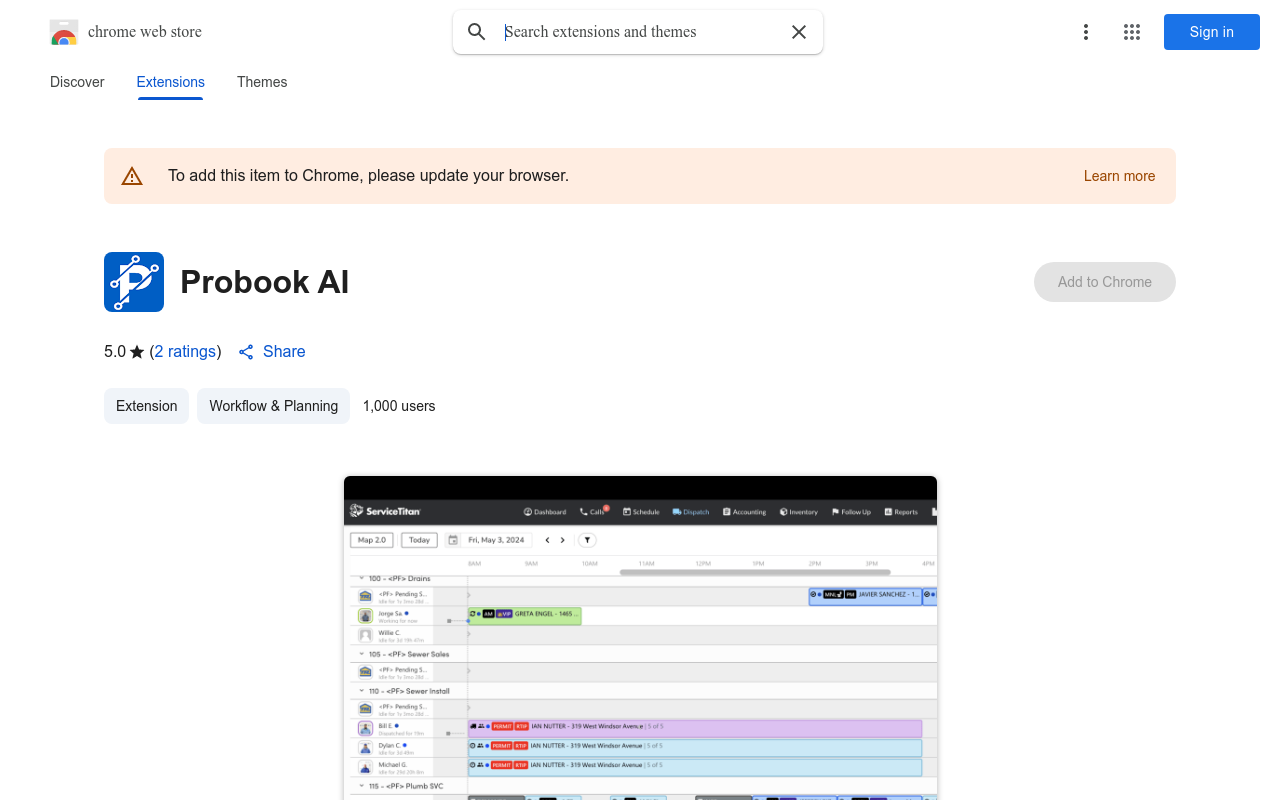Open the 2 ratings link

[x=185, y=351]
